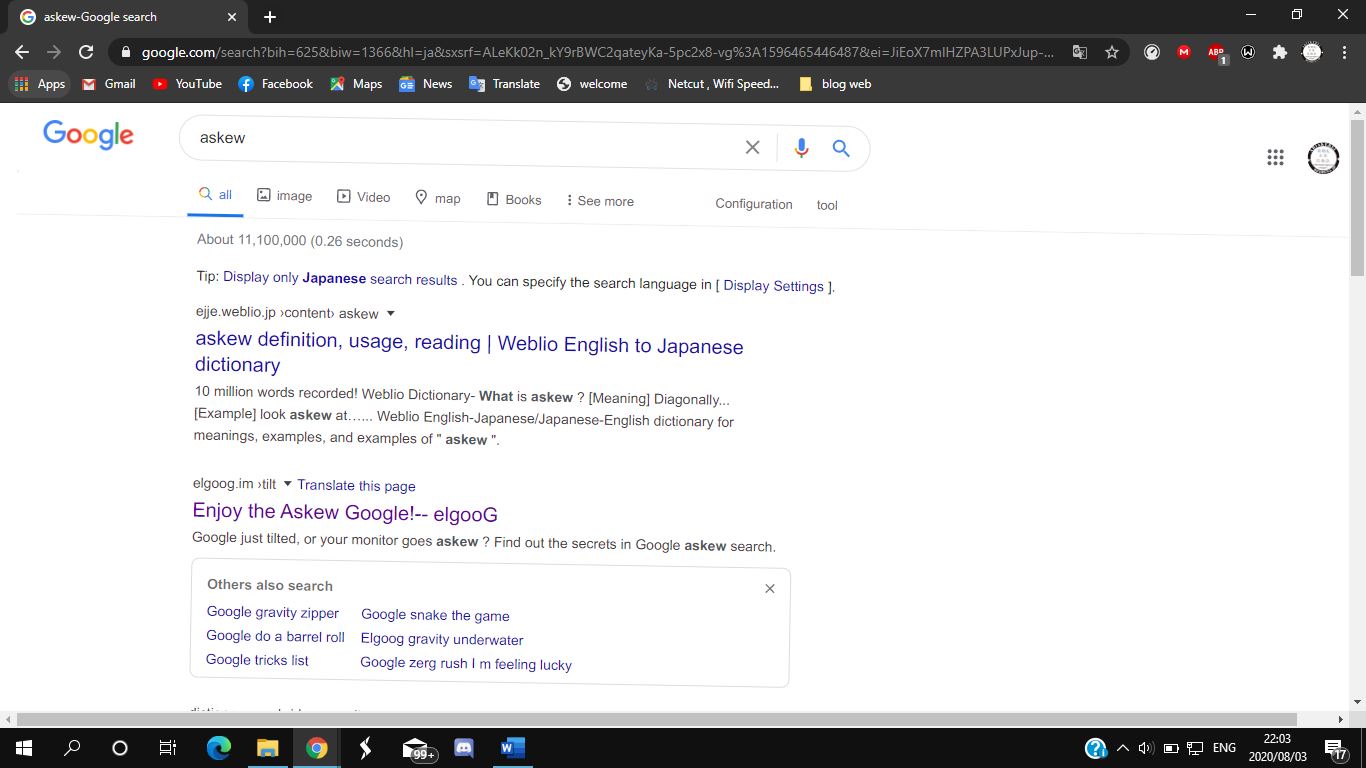Open the Weblio askew definition result
Image resolution: width=1366 pixels, height=768 pixels.
(469, 353)
